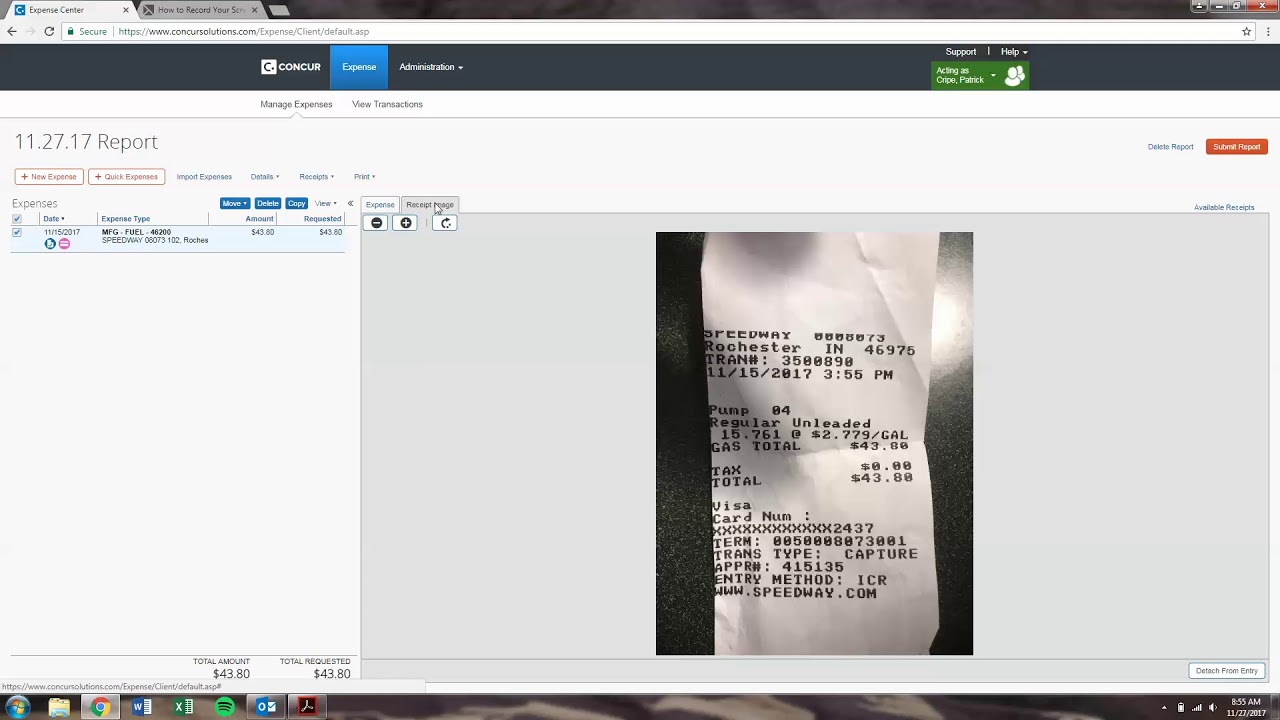Expand the Print menu
The image size is (1280, 720).
tap(364, 177)
